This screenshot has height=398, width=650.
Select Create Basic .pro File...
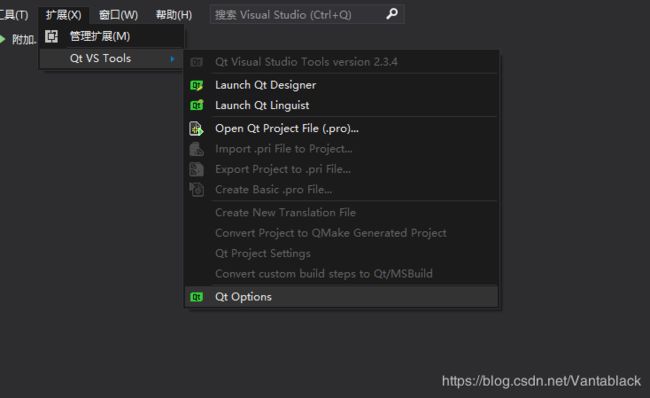[x=341, y=189]
